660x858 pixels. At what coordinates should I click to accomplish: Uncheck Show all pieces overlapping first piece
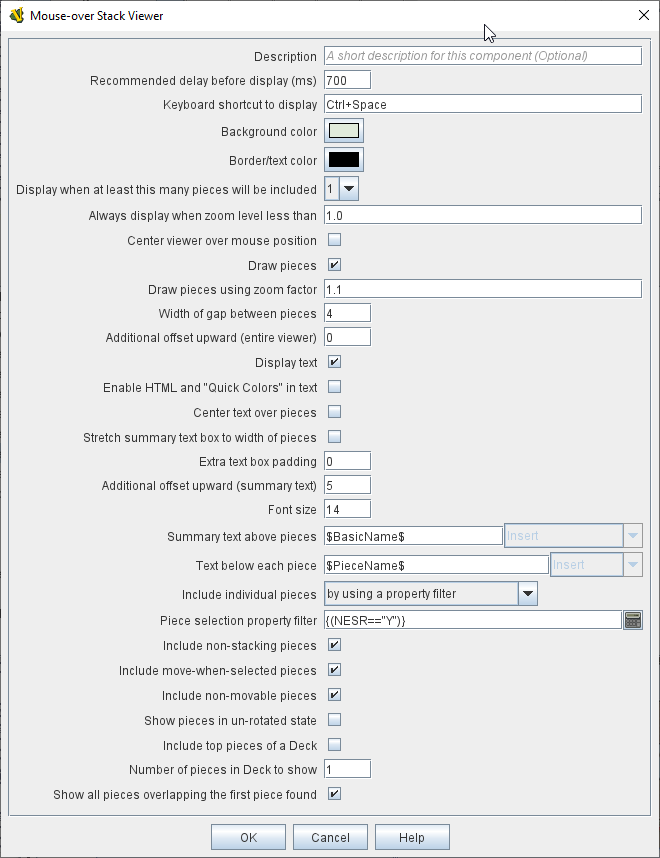pyautogui.click(x=334, y=793)
